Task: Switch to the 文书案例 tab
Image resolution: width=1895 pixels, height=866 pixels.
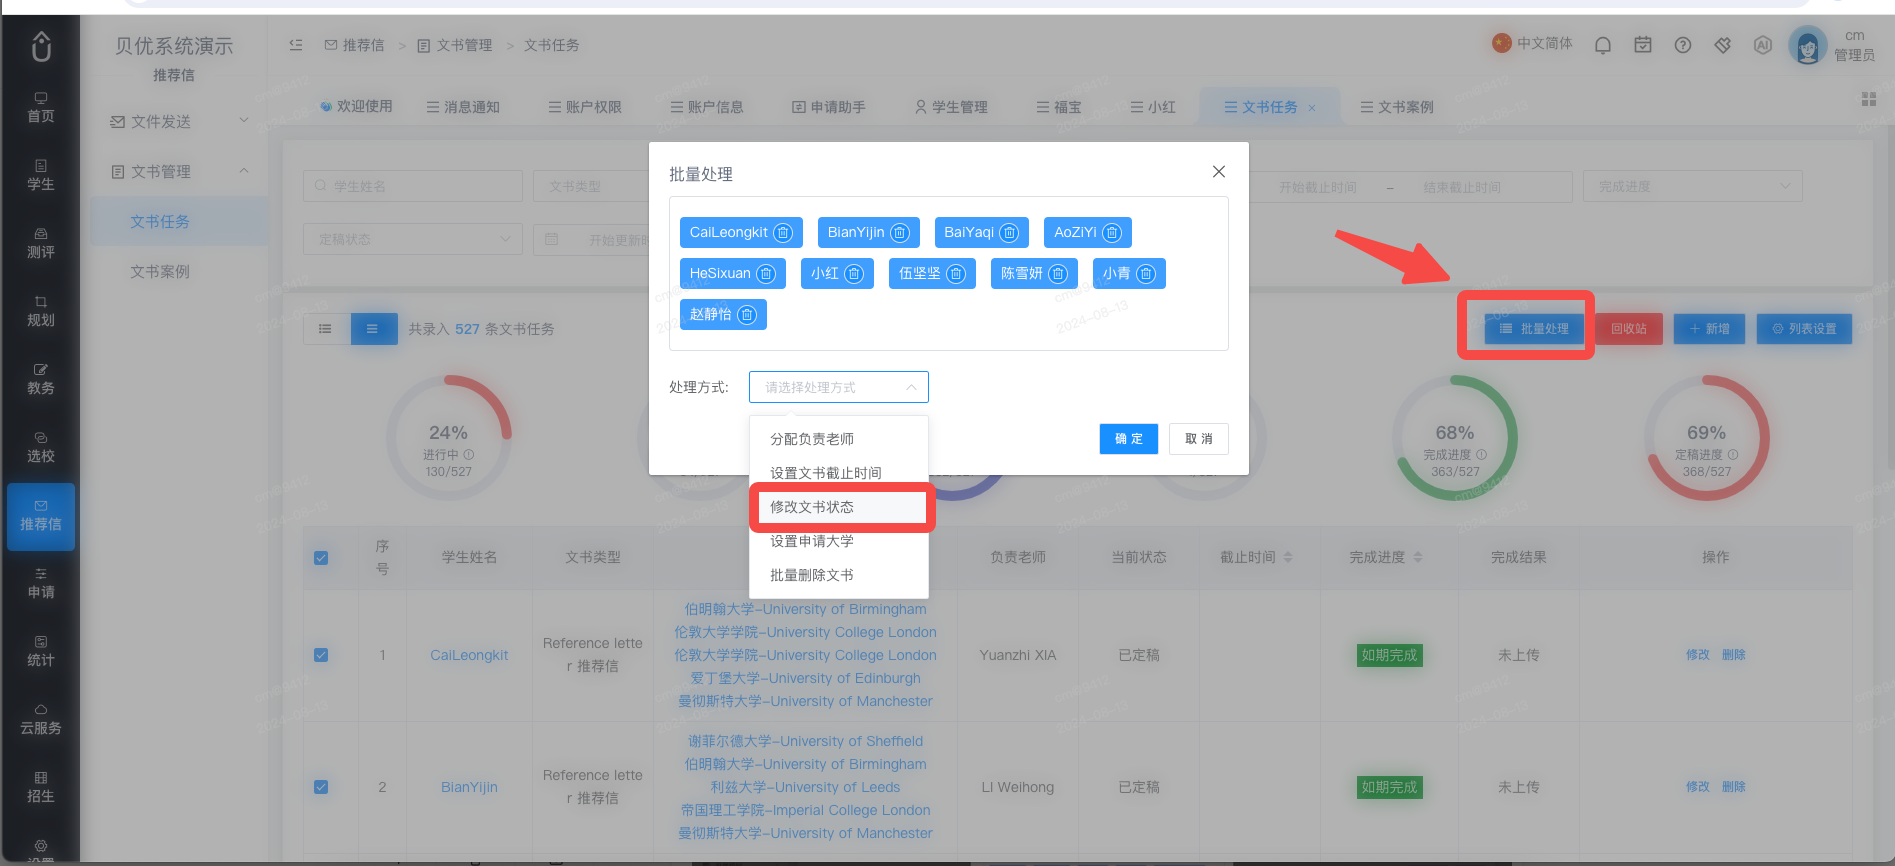Action: [1397, 107]
